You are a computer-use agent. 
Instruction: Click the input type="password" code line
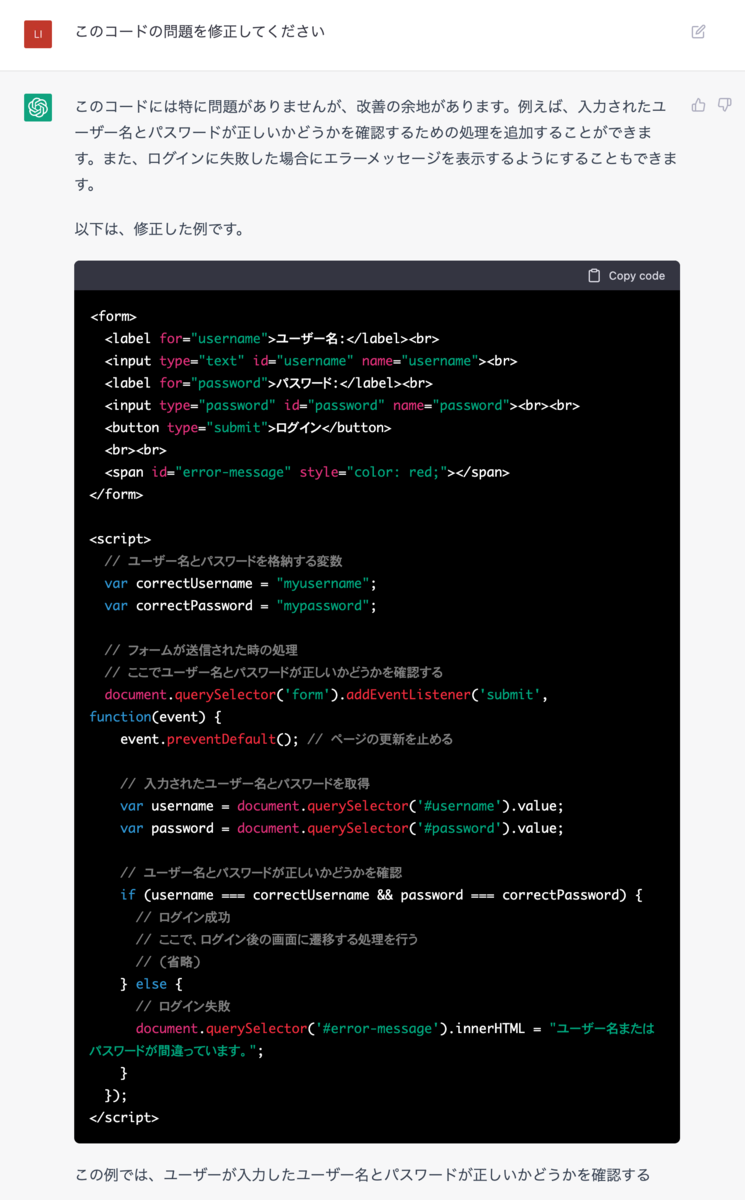[342, 405]
